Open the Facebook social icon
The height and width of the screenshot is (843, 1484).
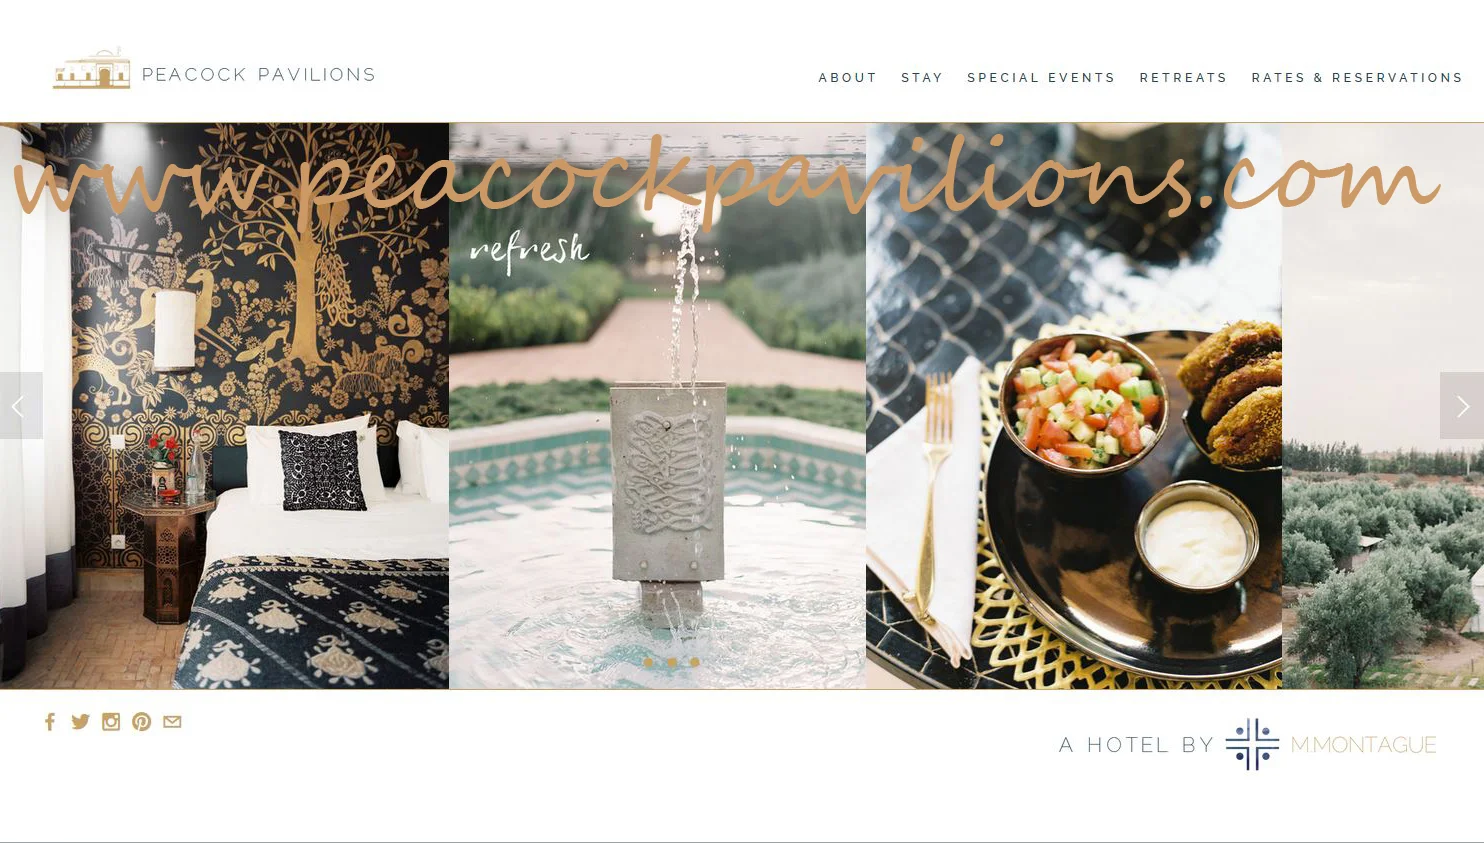(x=50, y=722)
